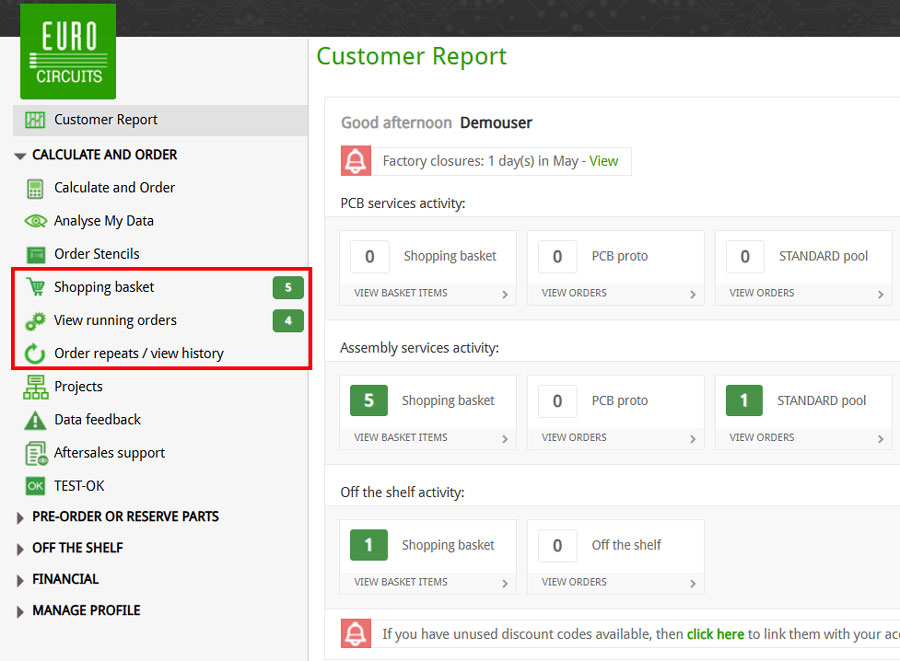Click the View running orders gears icon
The height and width of the screenshot is (661, 900).
(35, 321)
